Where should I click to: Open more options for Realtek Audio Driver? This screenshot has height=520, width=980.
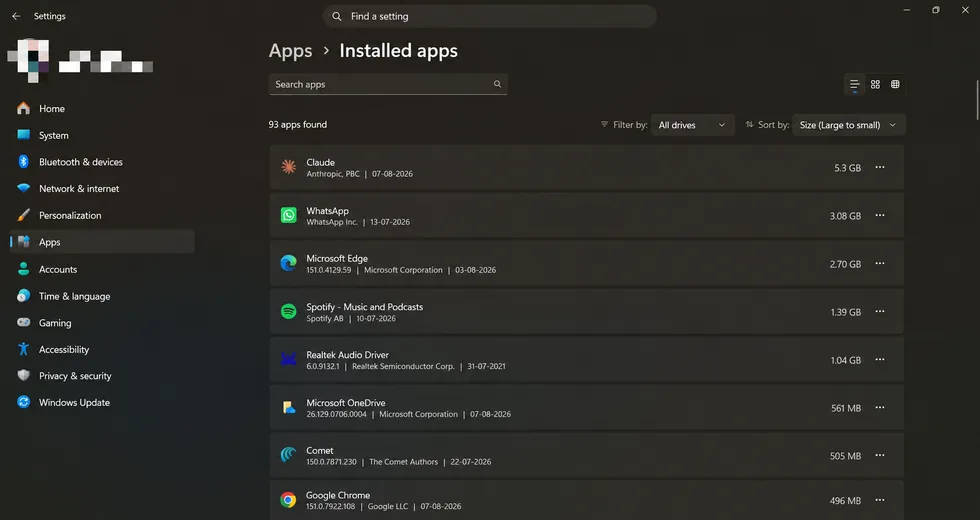pyautogui.click(x=880, y=359)
